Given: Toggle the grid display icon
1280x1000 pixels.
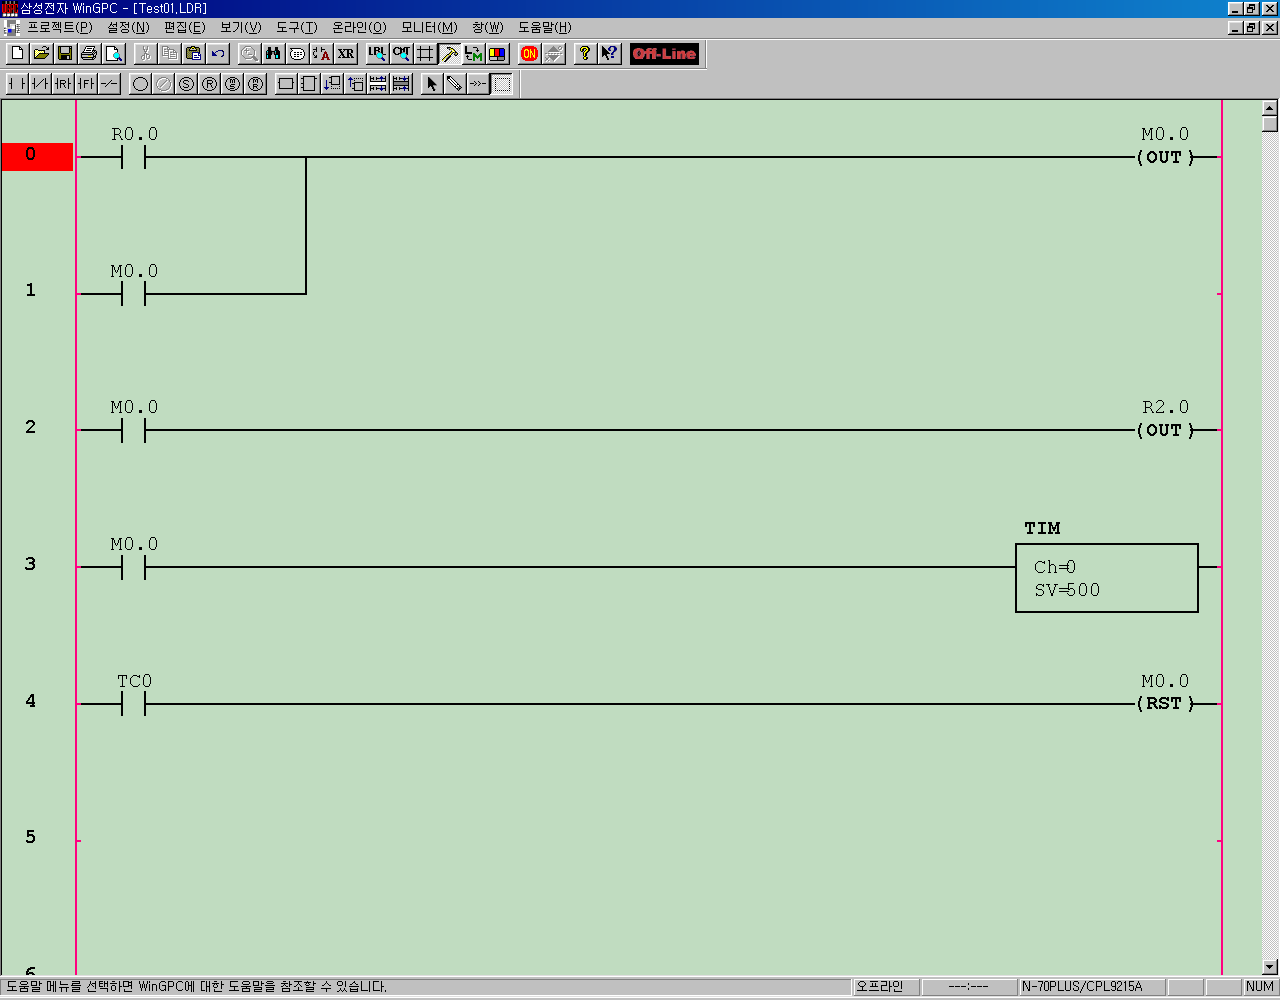Looking at the screenshot, I should (425, 54).
